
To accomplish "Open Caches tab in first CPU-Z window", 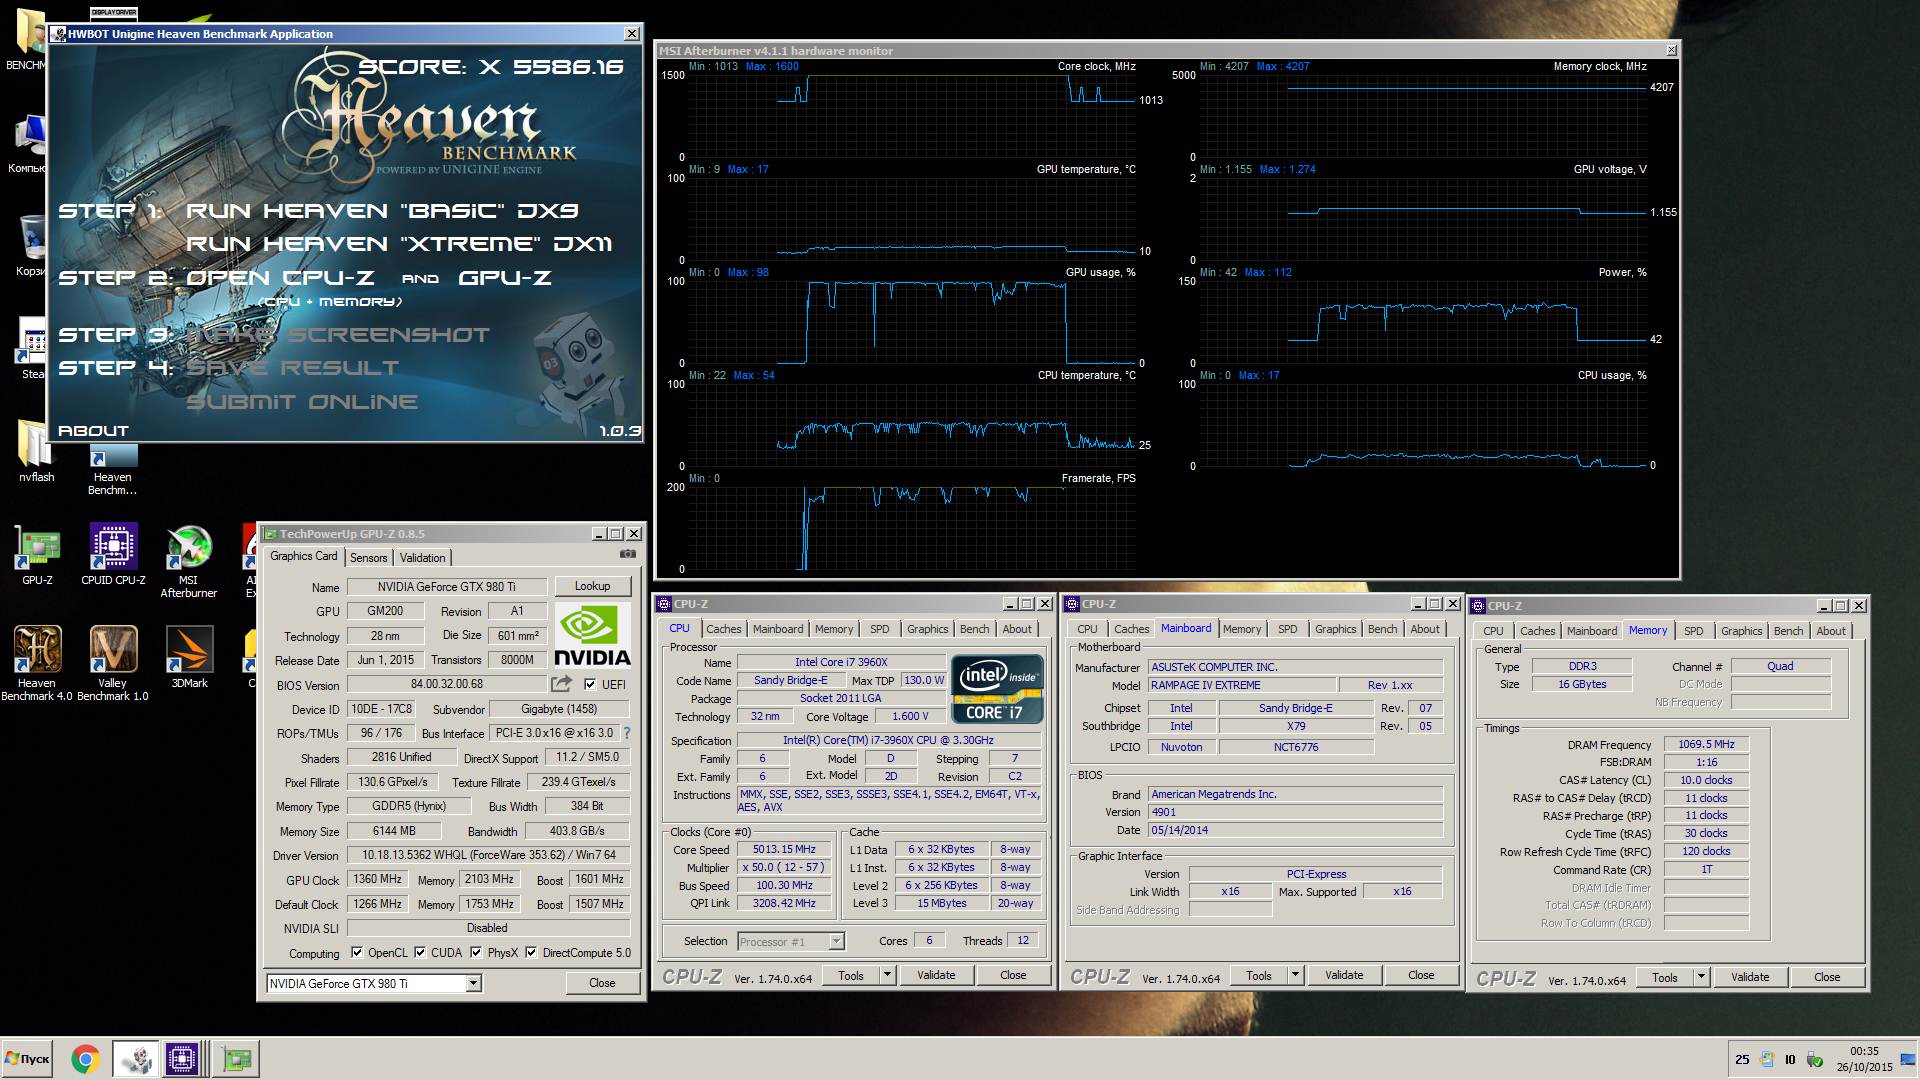I will (x=724, y=629).
